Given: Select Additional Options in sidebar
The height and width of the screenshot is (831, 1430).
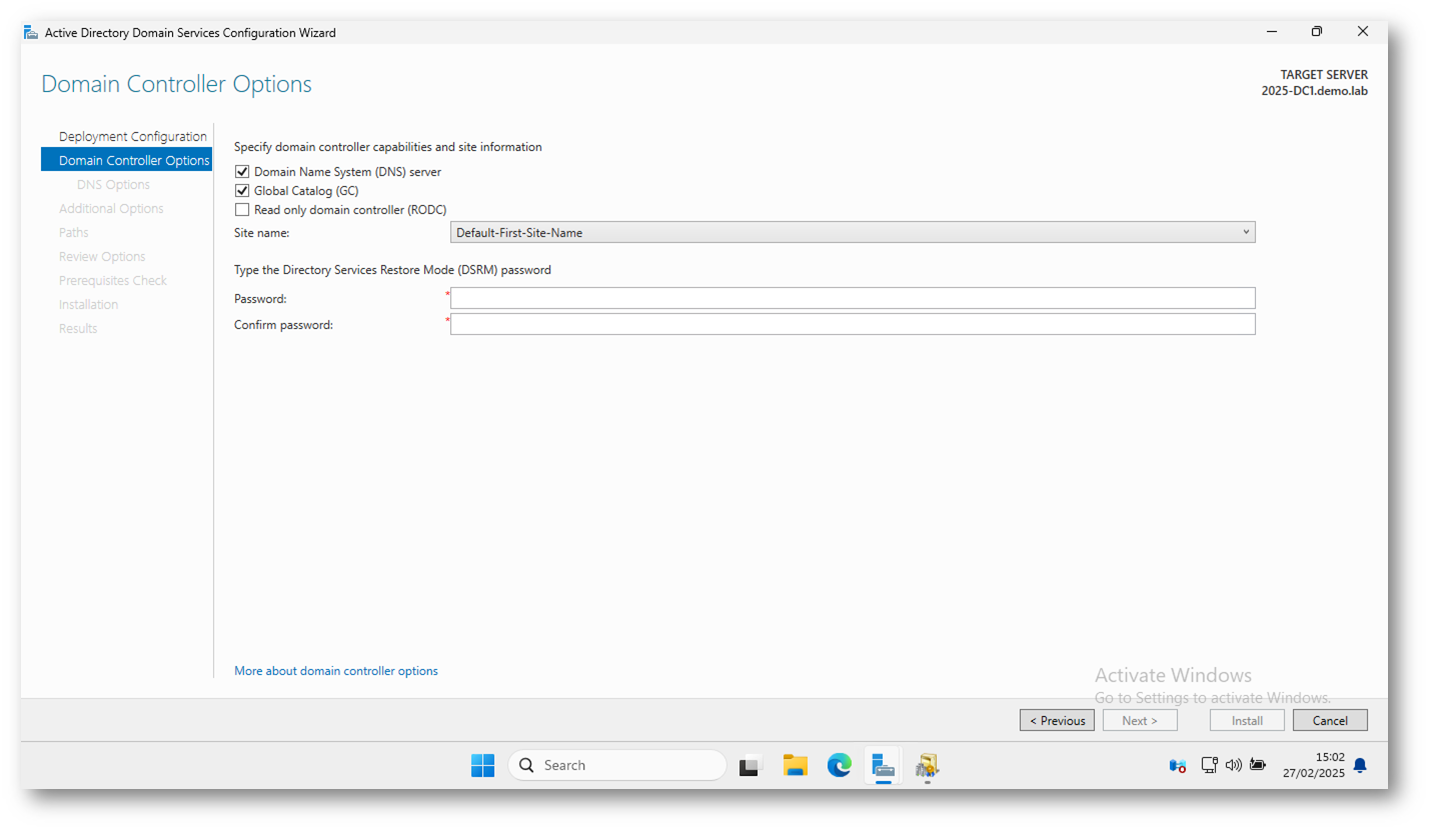Looking at the screenshot, I should click(x=111, y=208).
